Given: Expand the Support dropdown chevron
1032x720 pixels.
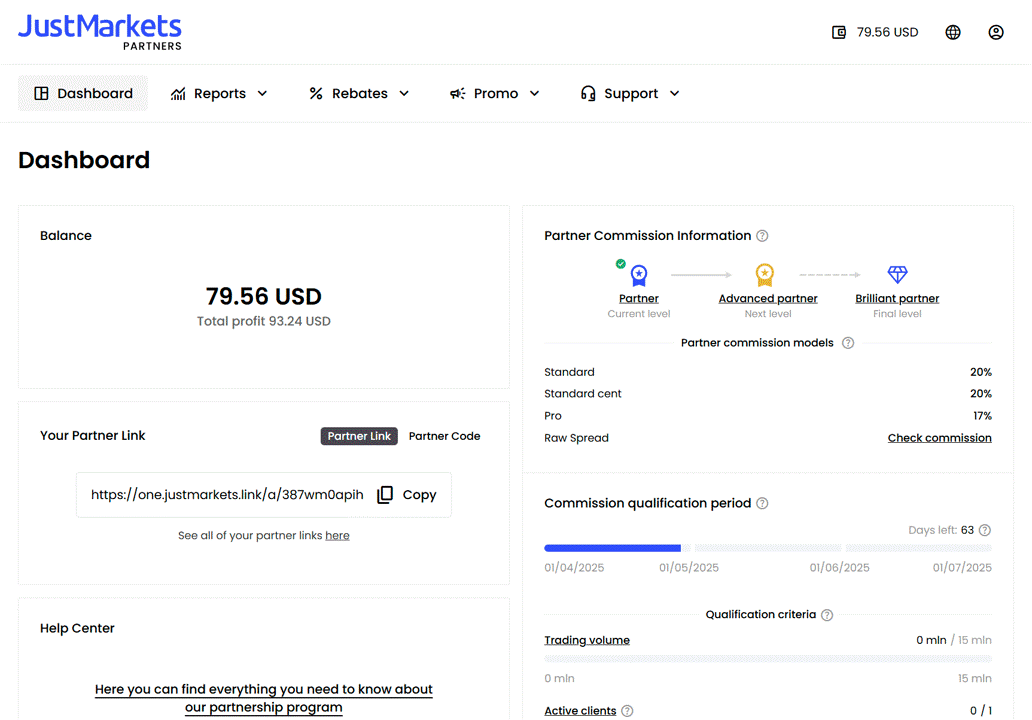Looking at the screenshot, I should (x=675, y=93).
